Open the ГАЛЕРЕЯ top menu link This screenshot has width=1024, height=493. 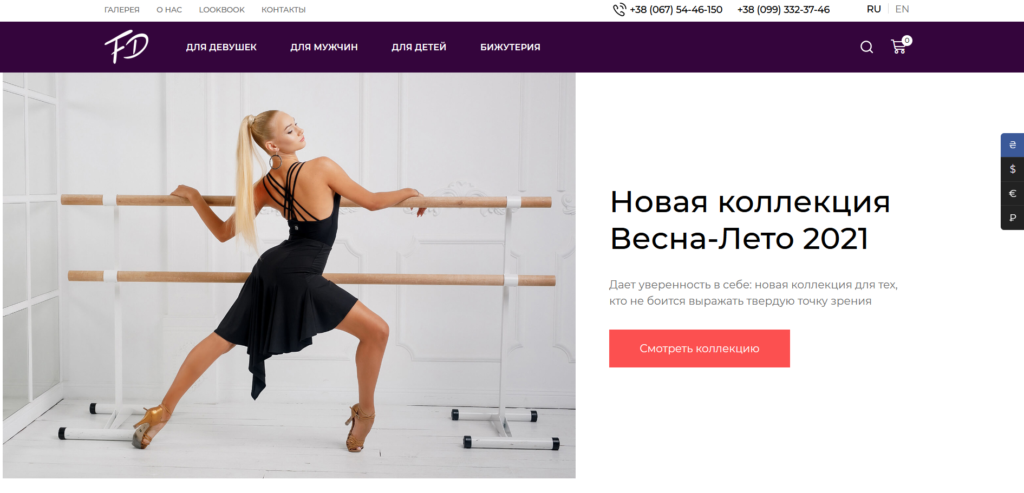[121, 10]
